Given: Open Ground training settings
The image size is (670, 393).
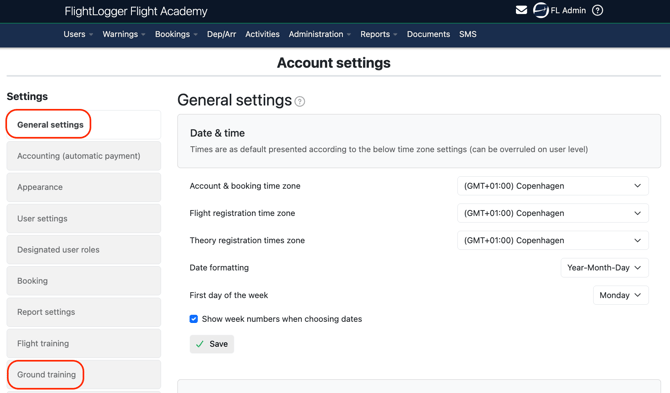Looking at the screenshot, I should (84, 375).
